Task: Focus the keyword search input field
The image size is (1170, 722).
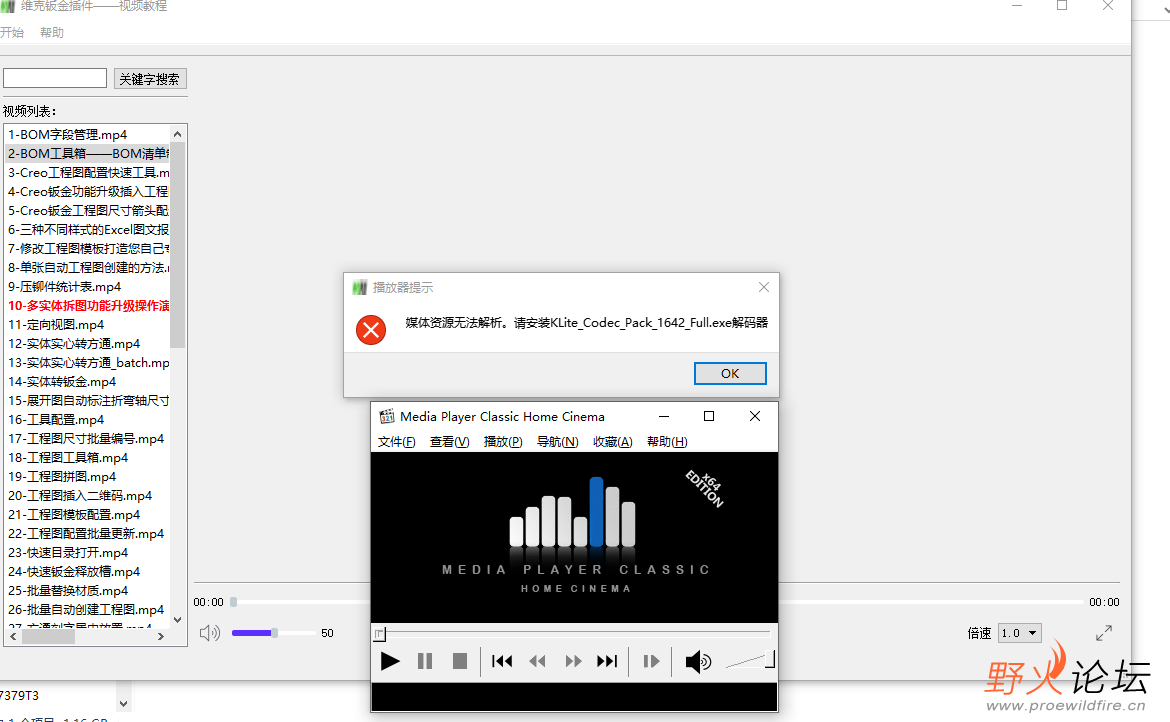Action: [x=55, y=78]
